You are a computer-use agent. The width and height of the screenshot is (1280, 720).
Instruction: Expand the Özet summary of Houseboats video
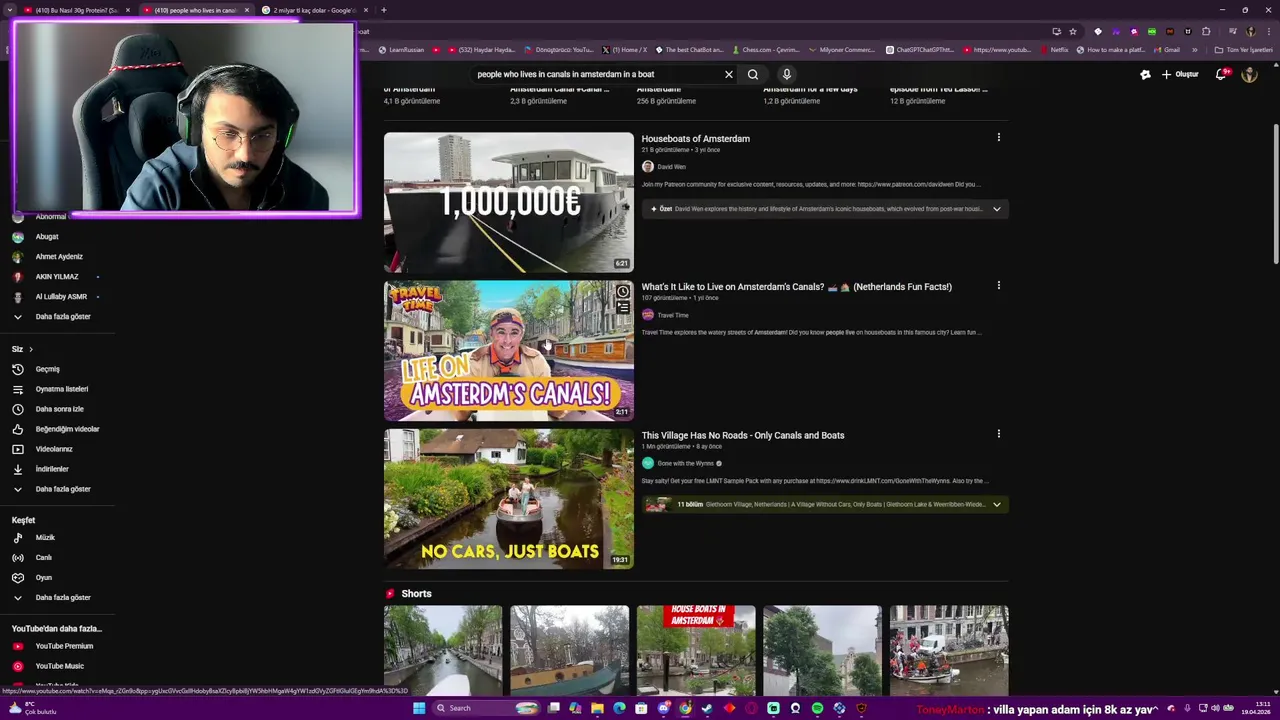click(x=996, y=209)
